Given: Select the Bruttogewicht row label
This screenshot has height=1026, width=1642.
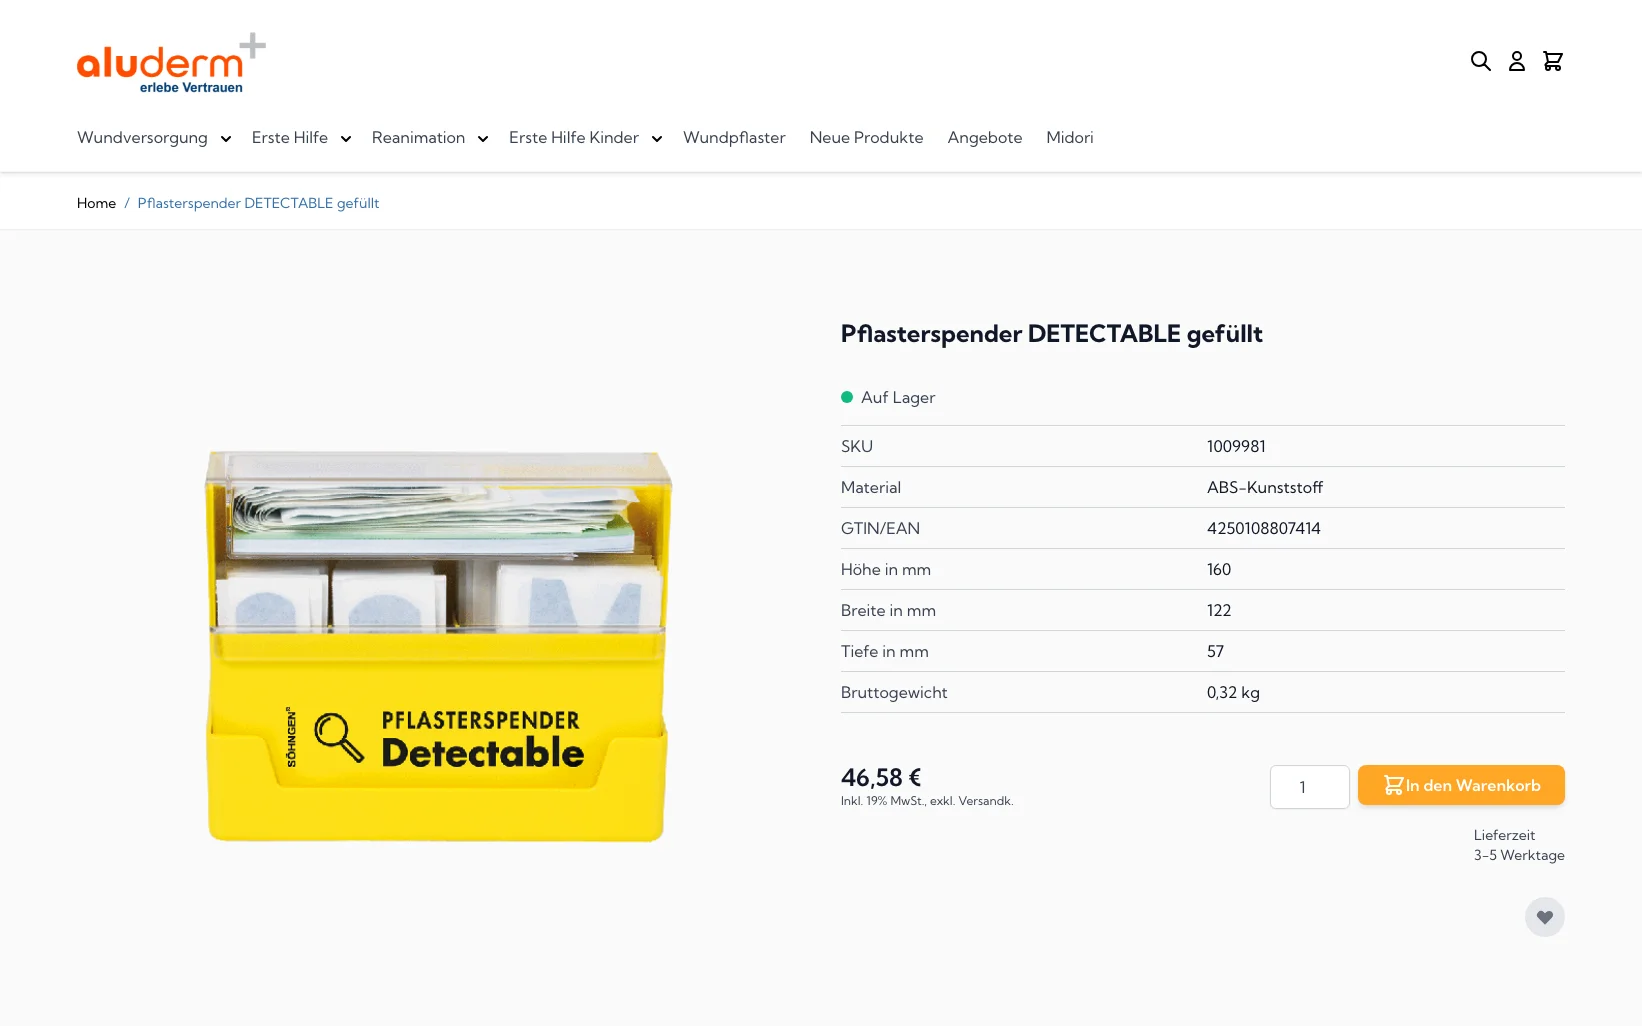Looking at the screenshot, I should tap(894, 692).
